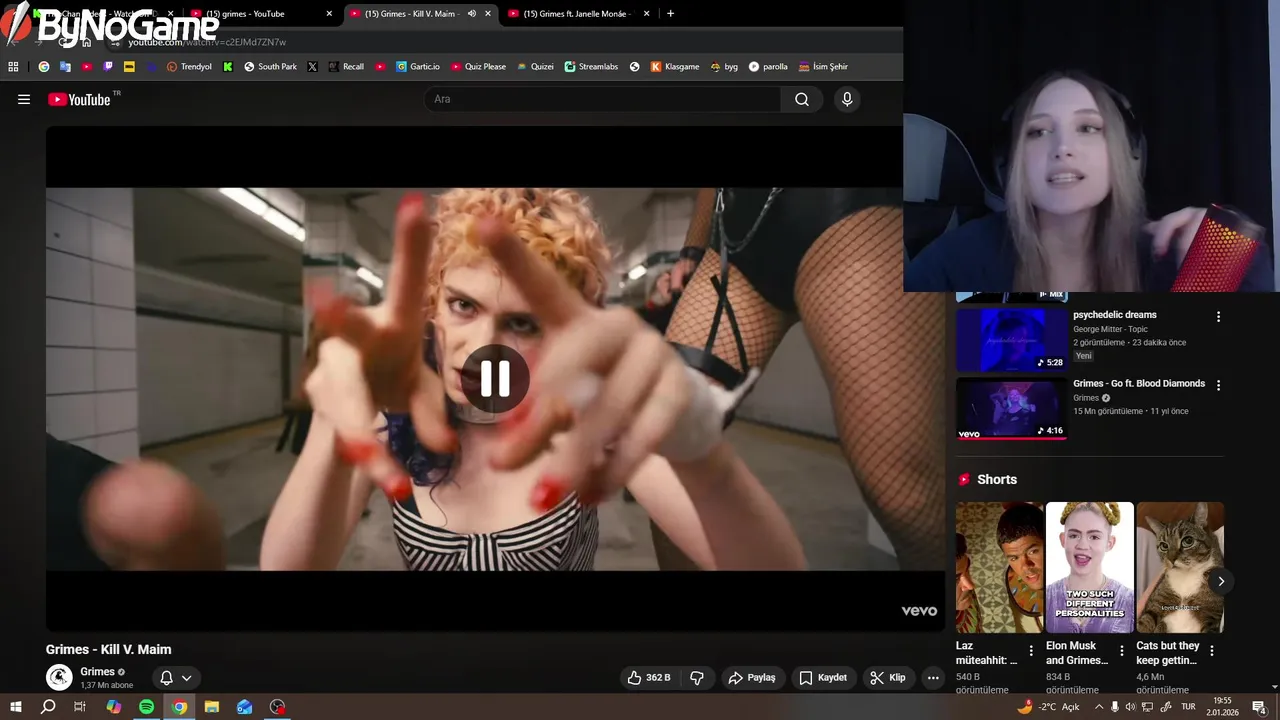Screen dimensions: 1280x720
Task: Share the video with Paylaş
Action: click(752, 677)
